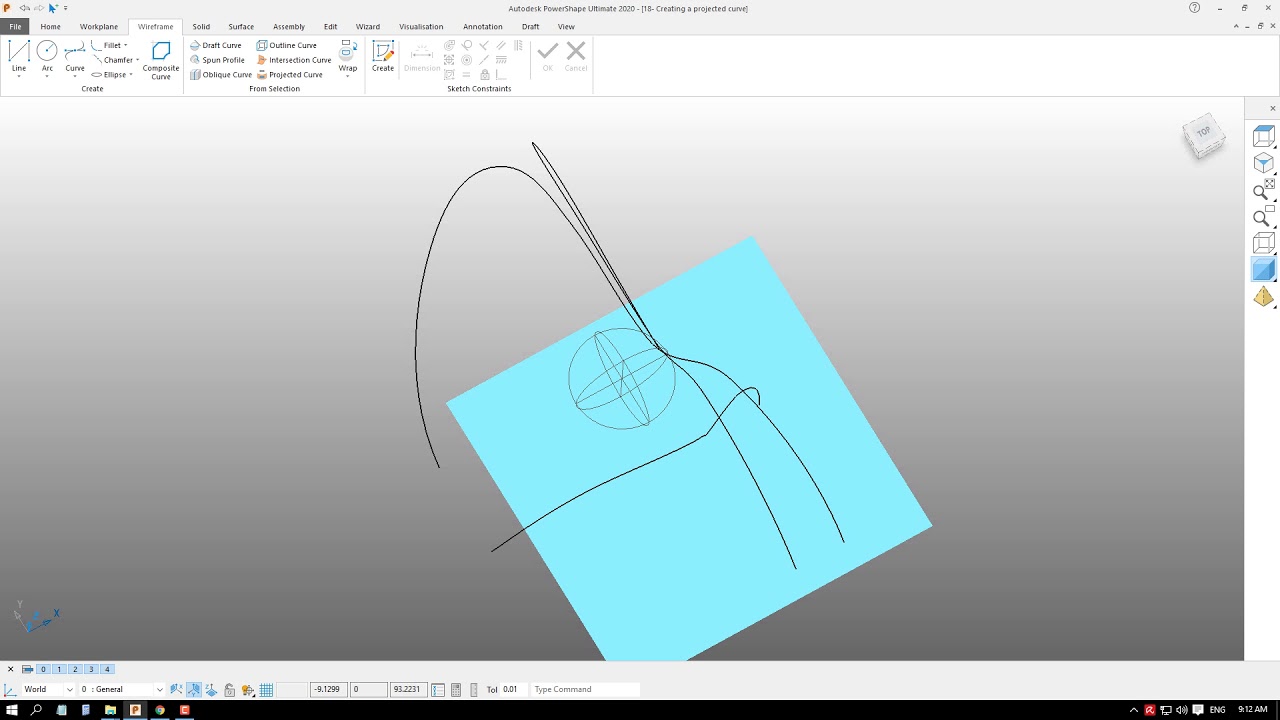Toggle level 3 button

(x=91, y=669)
